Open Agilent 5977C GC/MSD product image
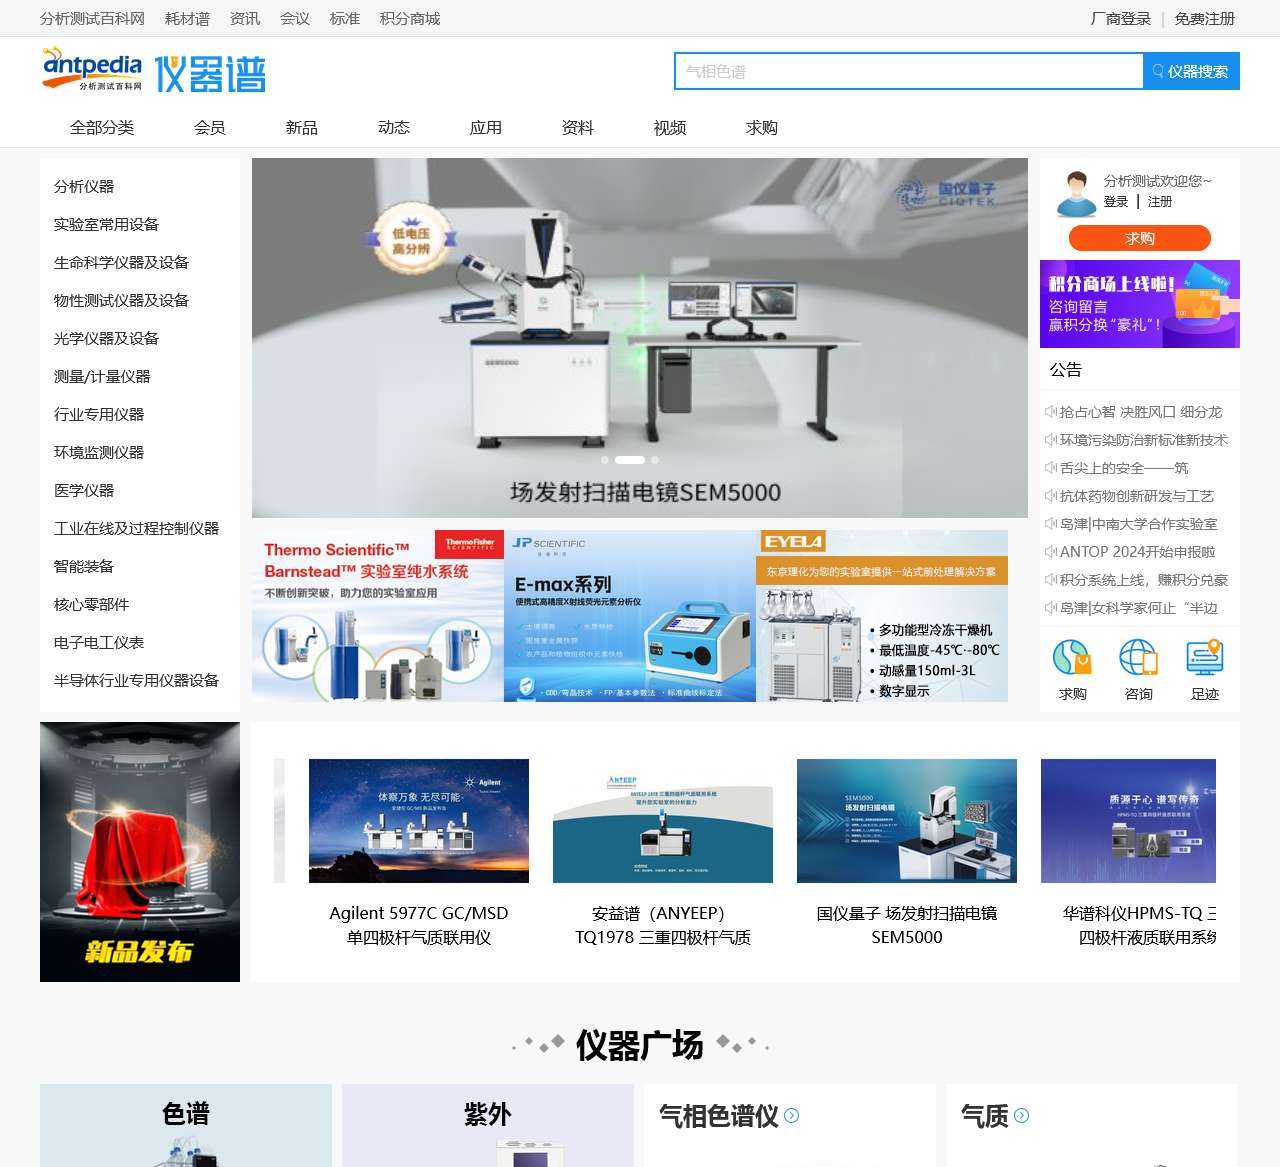 tap(419, 821)
